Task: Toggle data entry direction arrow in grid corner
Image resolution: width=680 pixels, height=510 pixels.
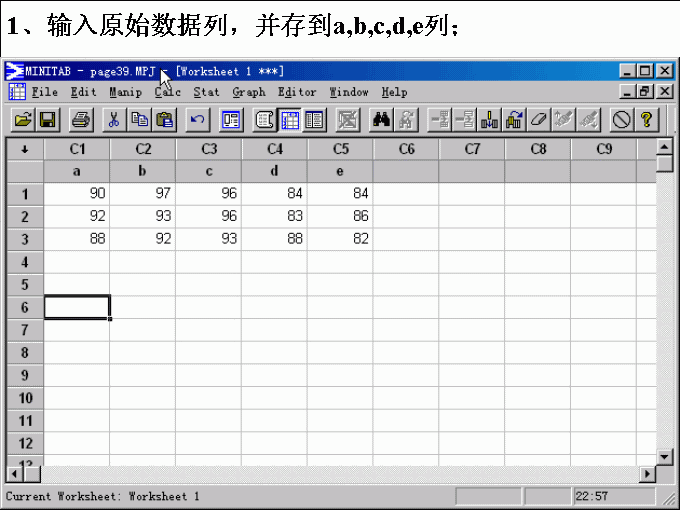Action: coord(24,149)
